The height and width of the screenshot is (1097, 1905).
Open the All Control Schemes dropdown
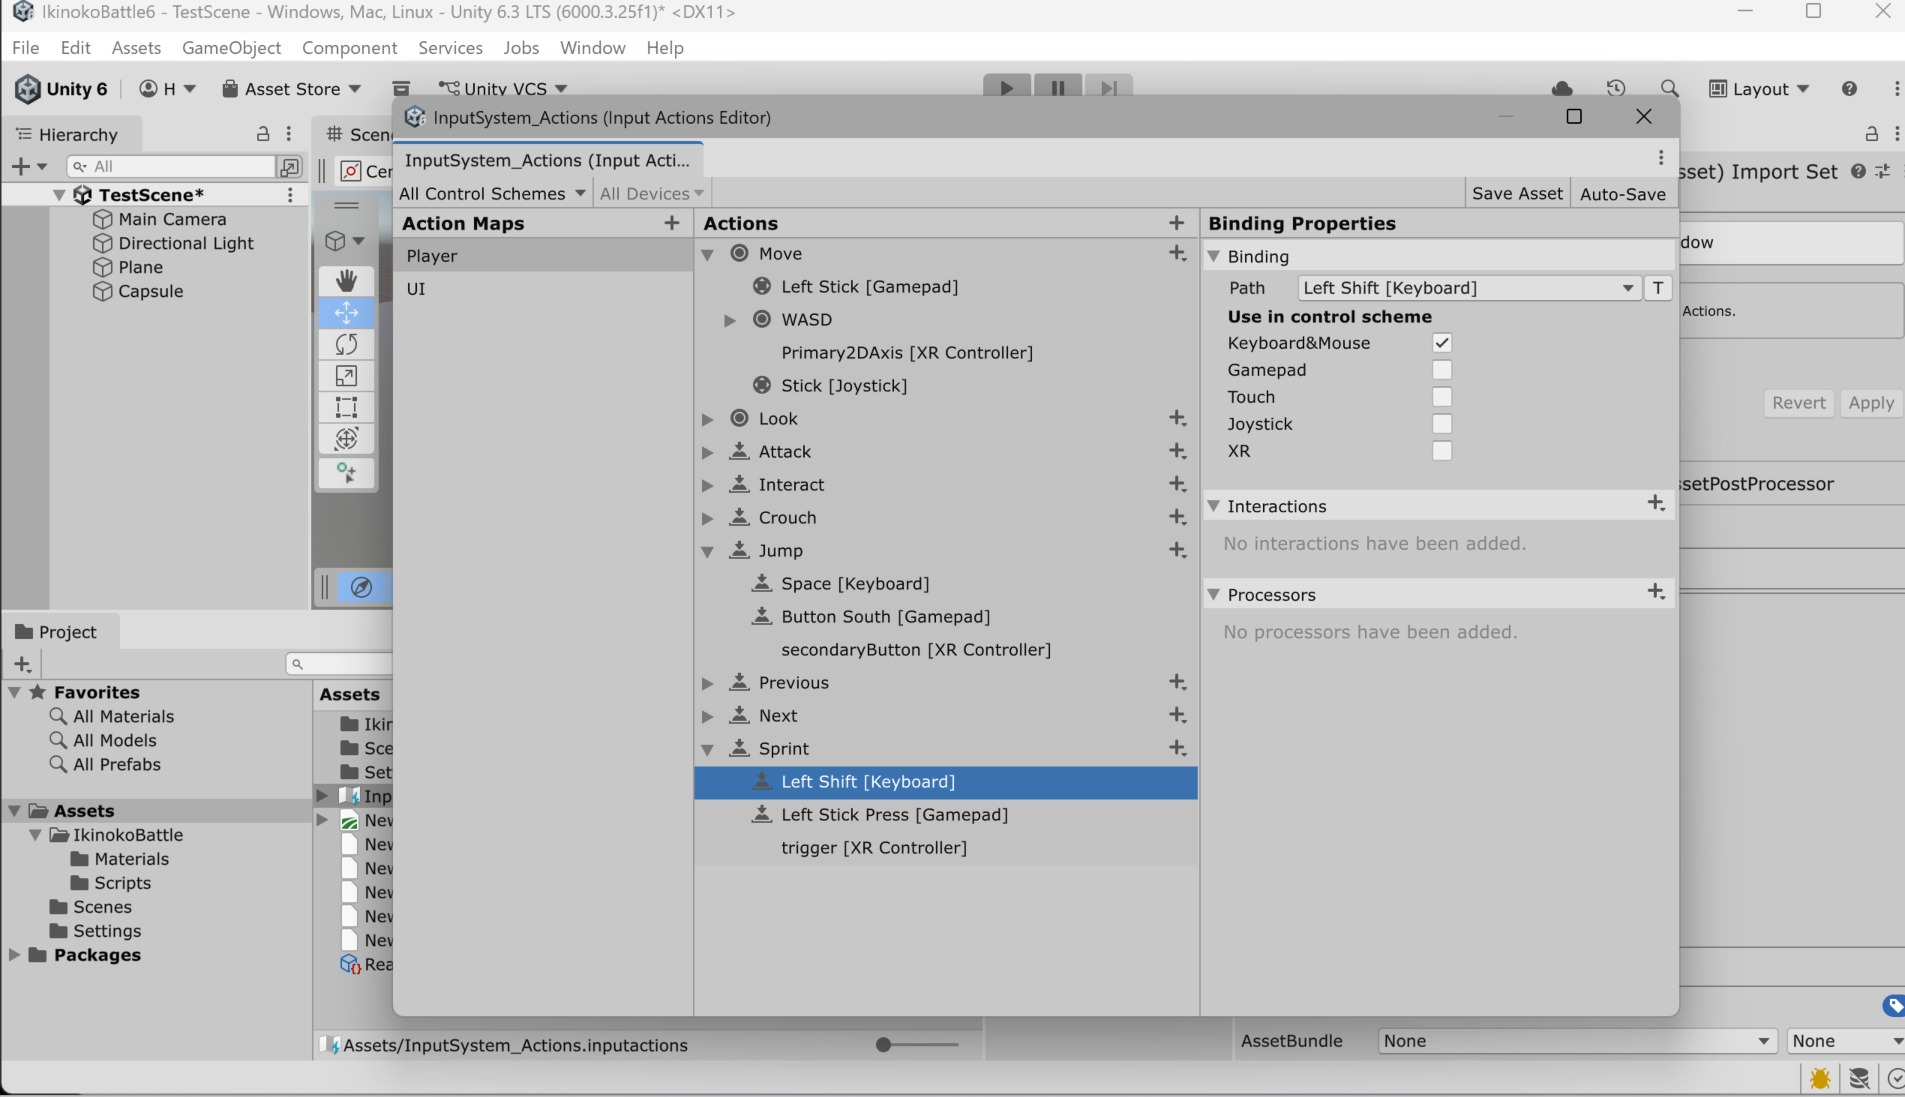(492, 194)
